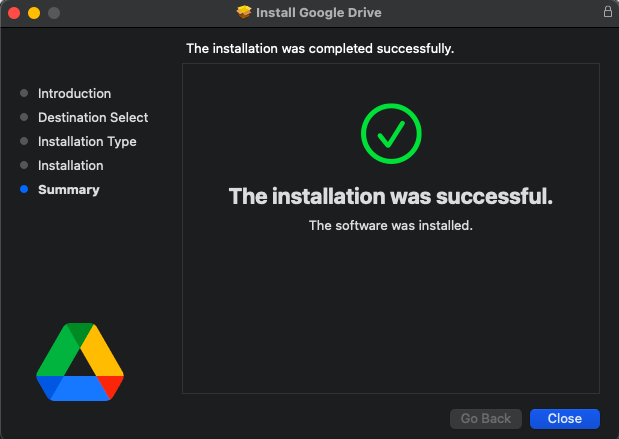Viewport: 619px width, 439px height.
Task: Click the 'The installation was successful.' heading
Action: (391, 196)
